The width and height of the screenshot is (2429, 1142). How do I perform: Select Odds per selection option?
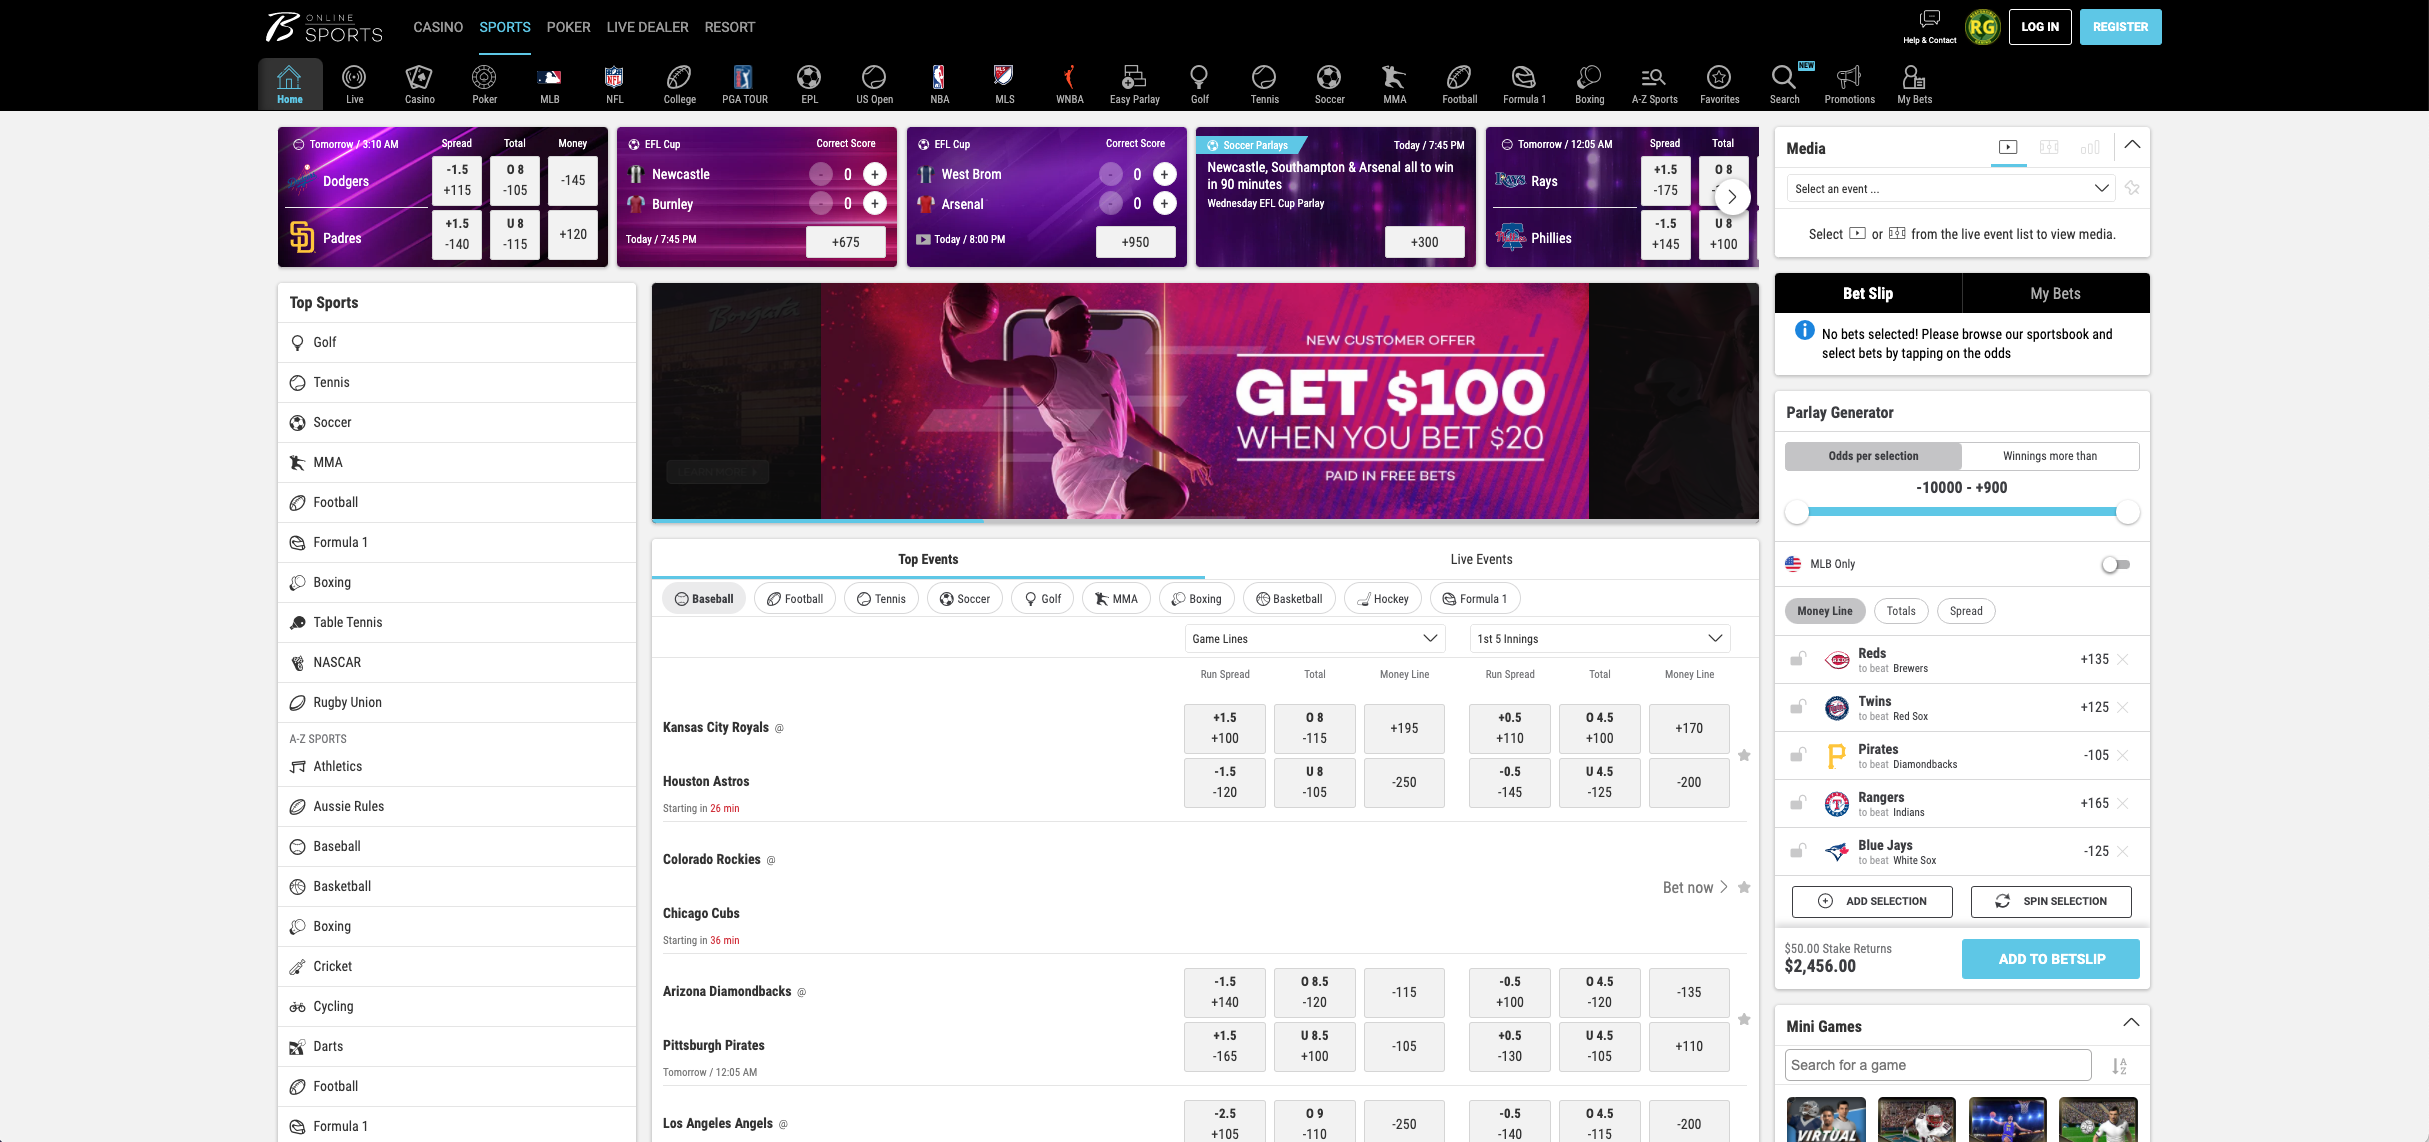(x=1873, y=456)
